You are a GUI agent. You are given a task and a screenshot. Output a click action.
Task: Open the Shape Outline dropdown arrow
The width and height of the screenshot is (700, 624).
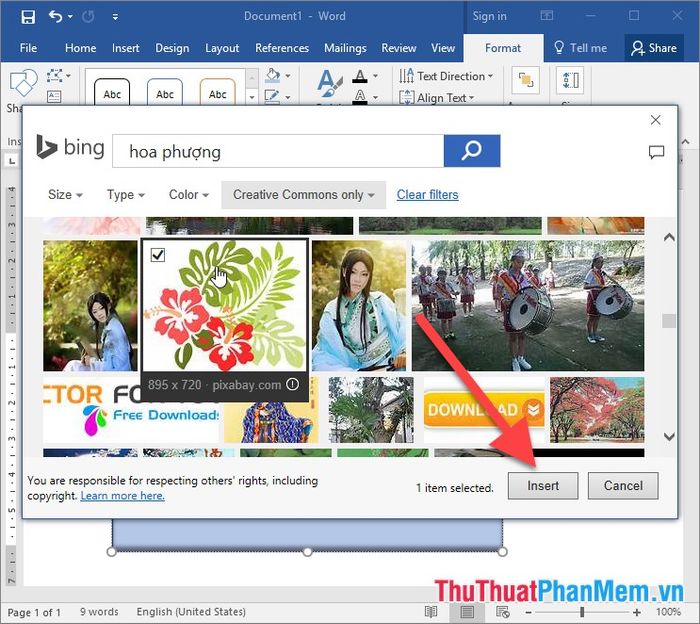click(288, 97)
